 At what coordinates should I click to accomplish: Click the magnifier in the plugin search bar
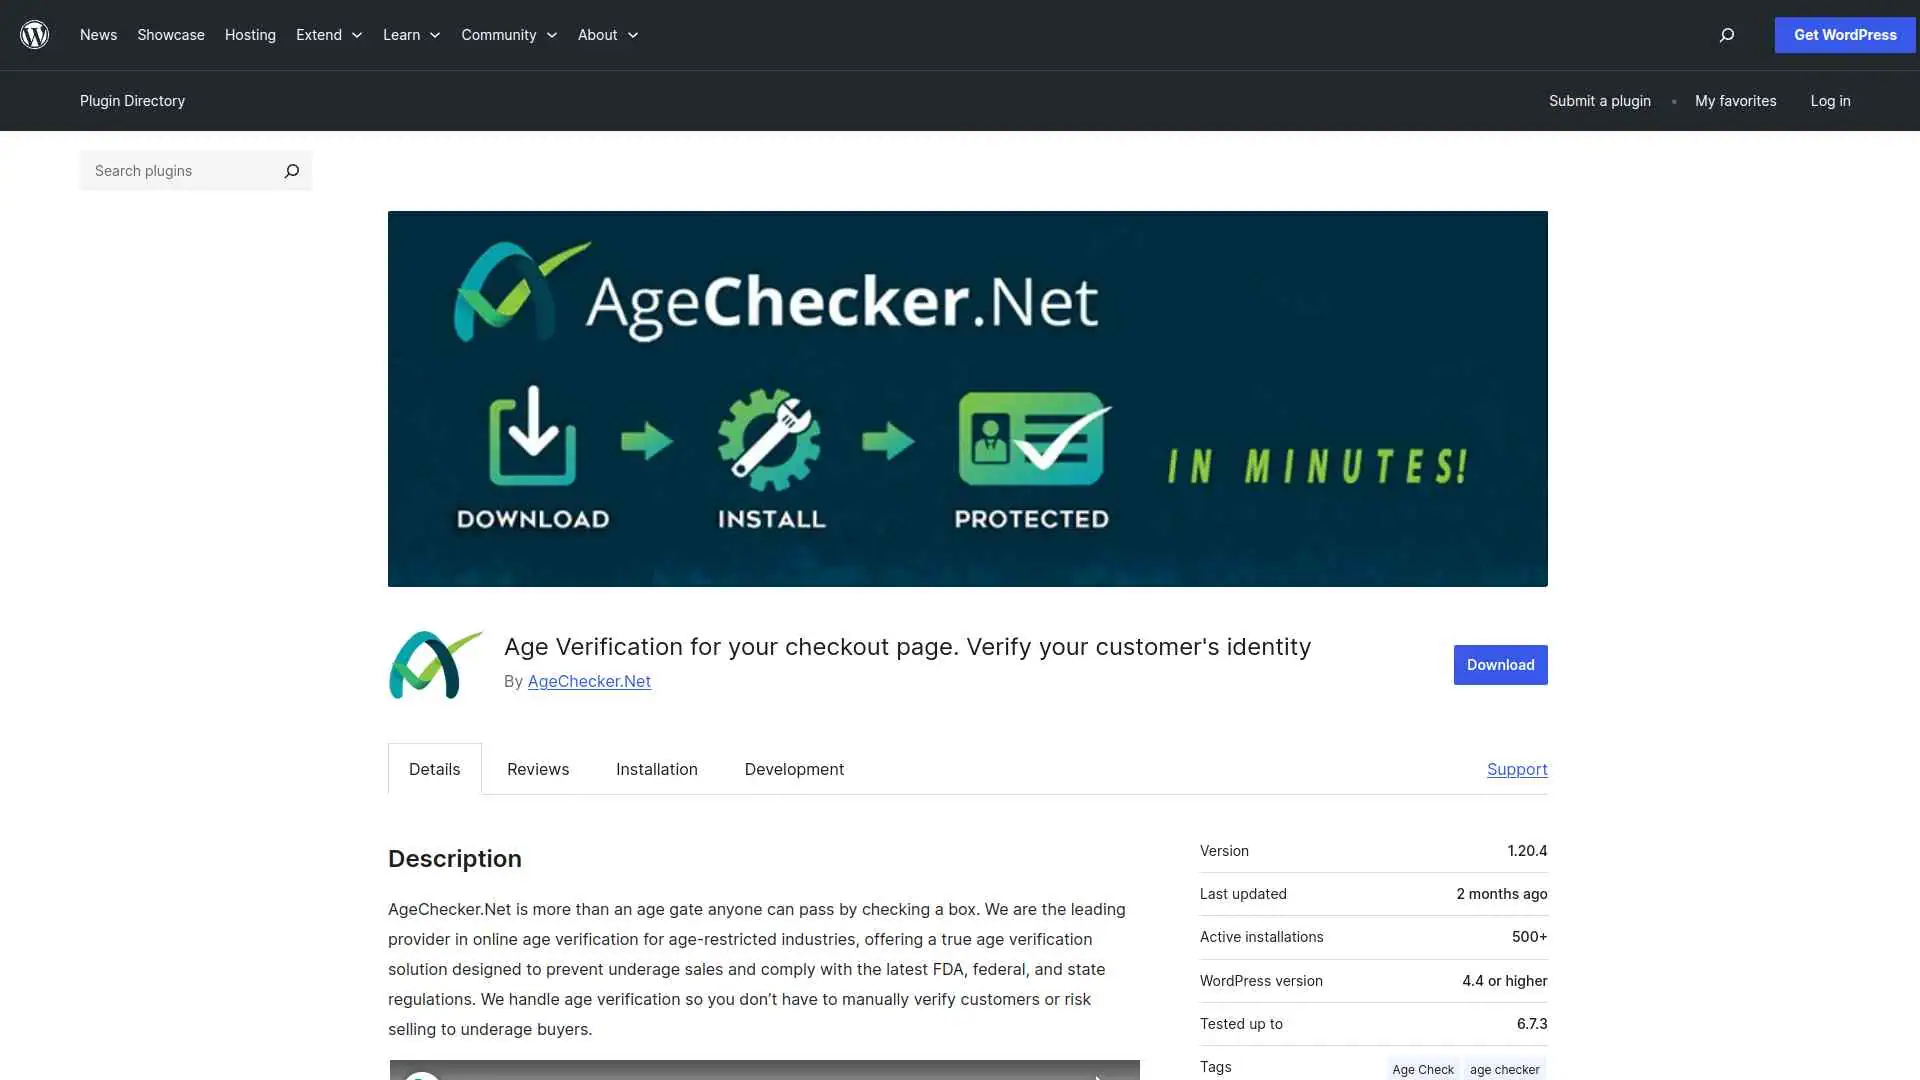click(x=291, y=170)
